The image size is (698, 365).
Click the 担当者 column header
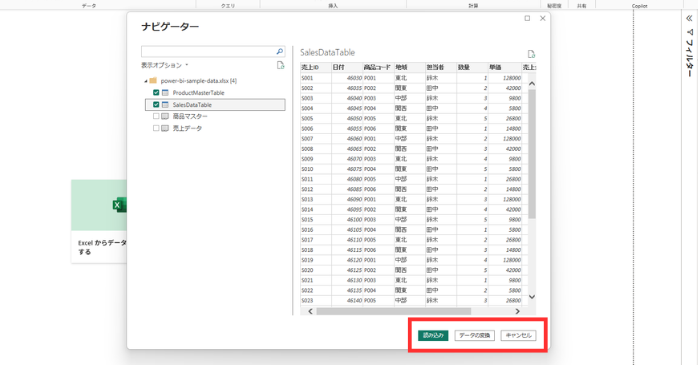pos(440,67)
